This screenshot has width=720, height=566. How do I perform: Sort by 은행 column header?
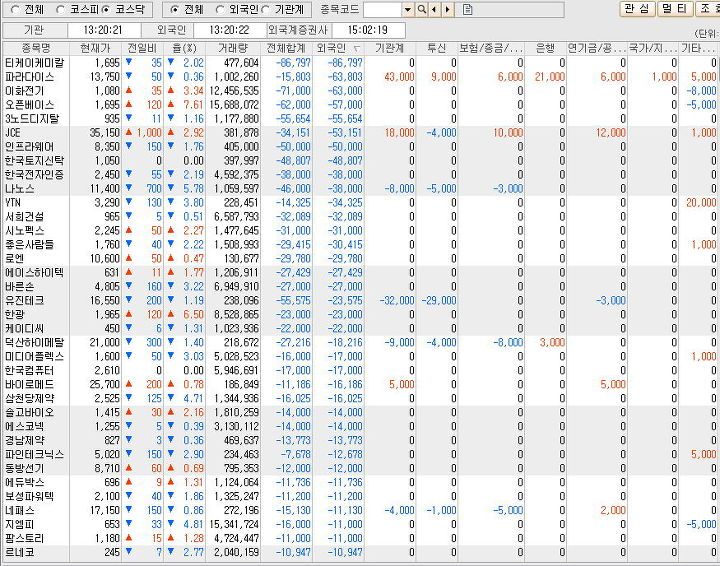point(546,48)
